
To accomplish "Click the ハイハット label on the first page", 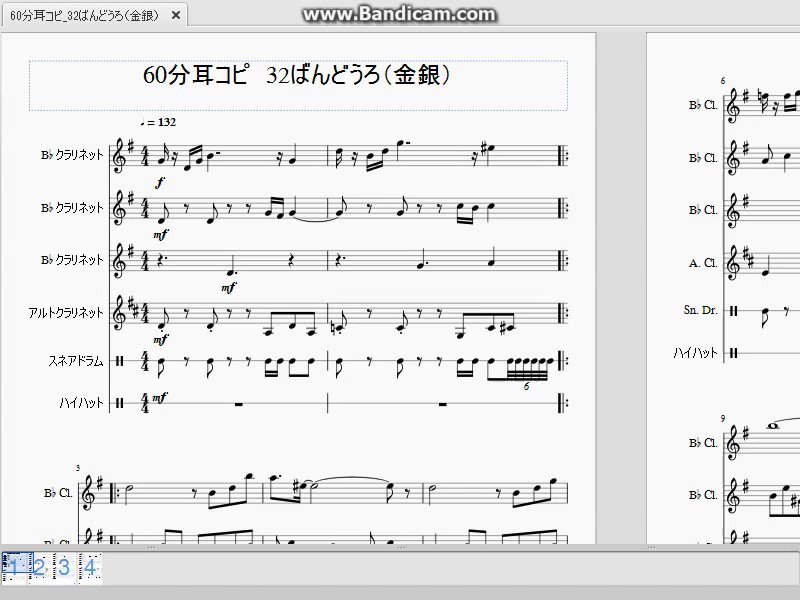I will click(82, 403).
